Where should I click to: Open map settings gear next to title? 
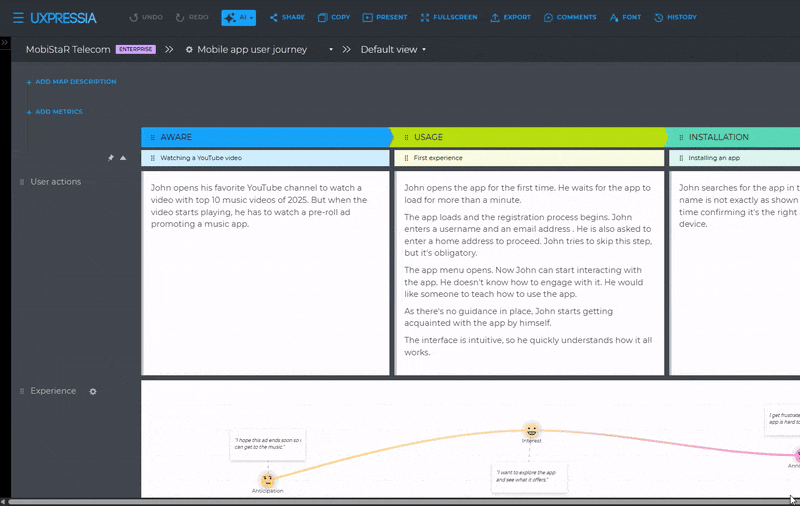click(x=189, y=49)
